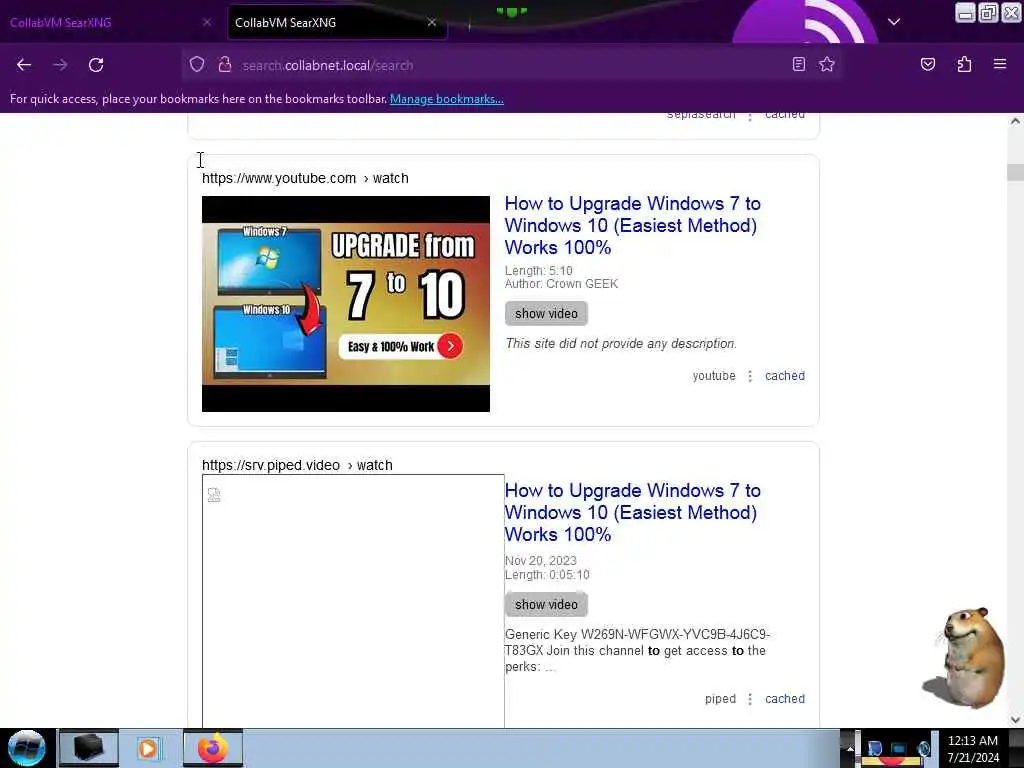This screenshot has width=1024, height=768.
Task: View site security lock information
Action: click(225, 64)
